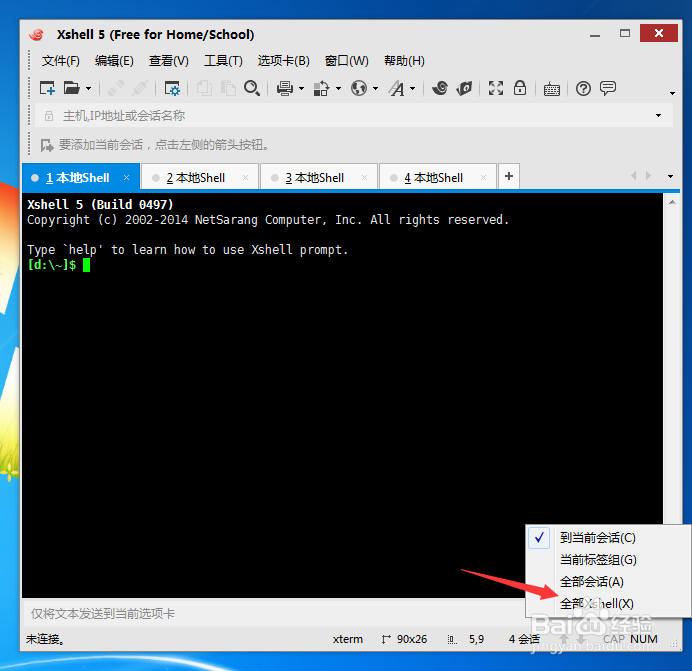Open the tab list dropdown arrow
This screenshot has width=692, height=671.
click(x=670, y=176)
